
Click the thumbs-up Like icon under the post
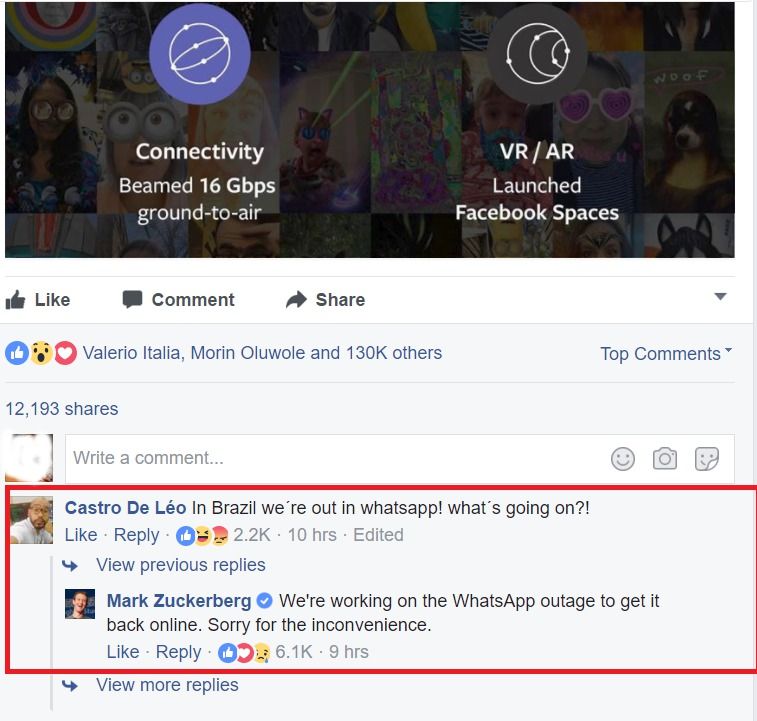tap(15, 300)
